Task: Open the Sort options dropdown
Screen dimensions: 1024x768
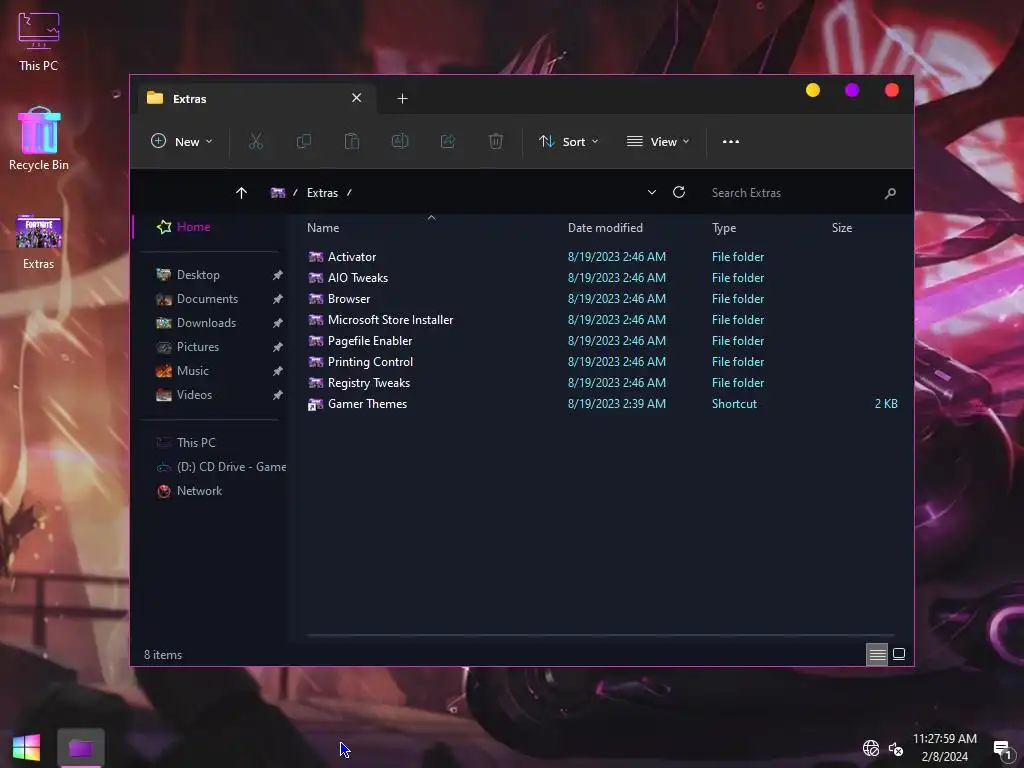Action: click(568, 141)
